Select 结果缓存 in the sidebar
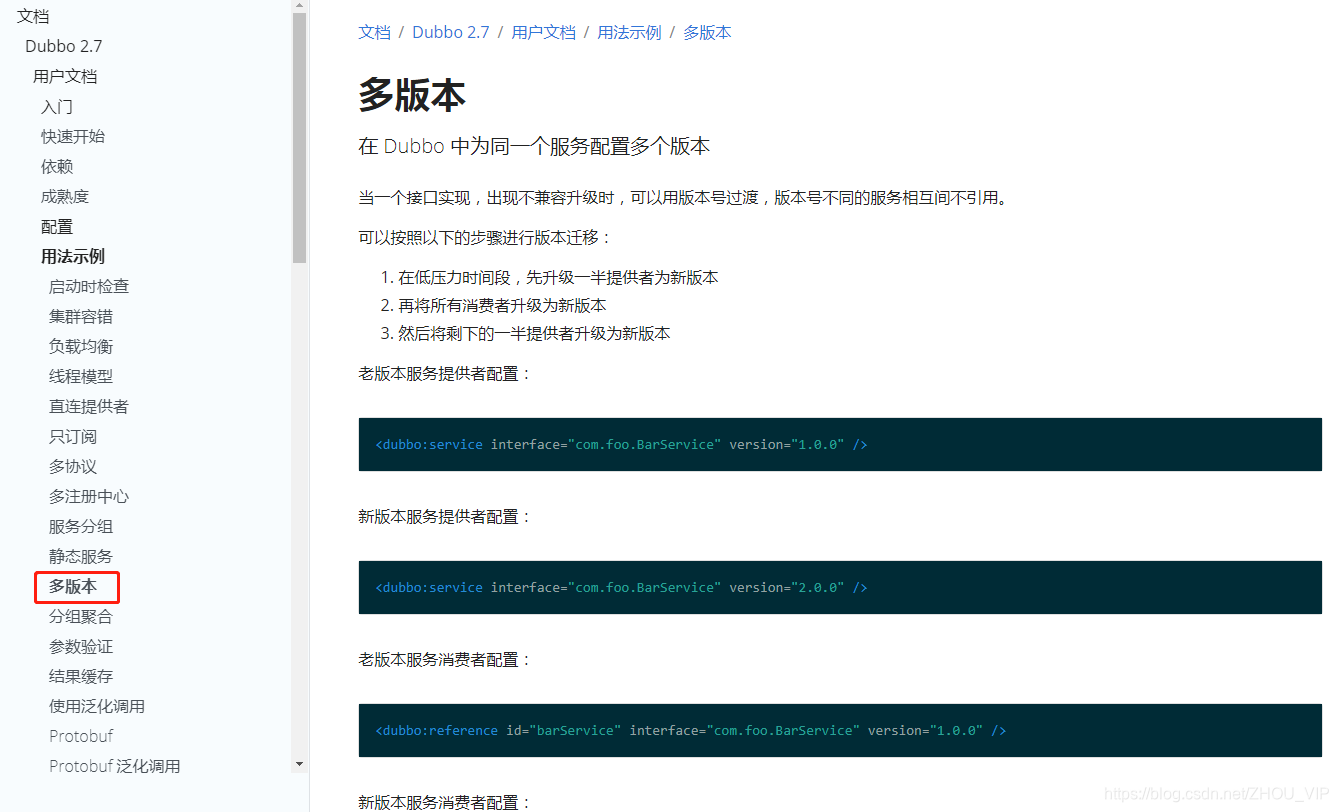This screenshot has width=1338, height=812. click(81, 677)
